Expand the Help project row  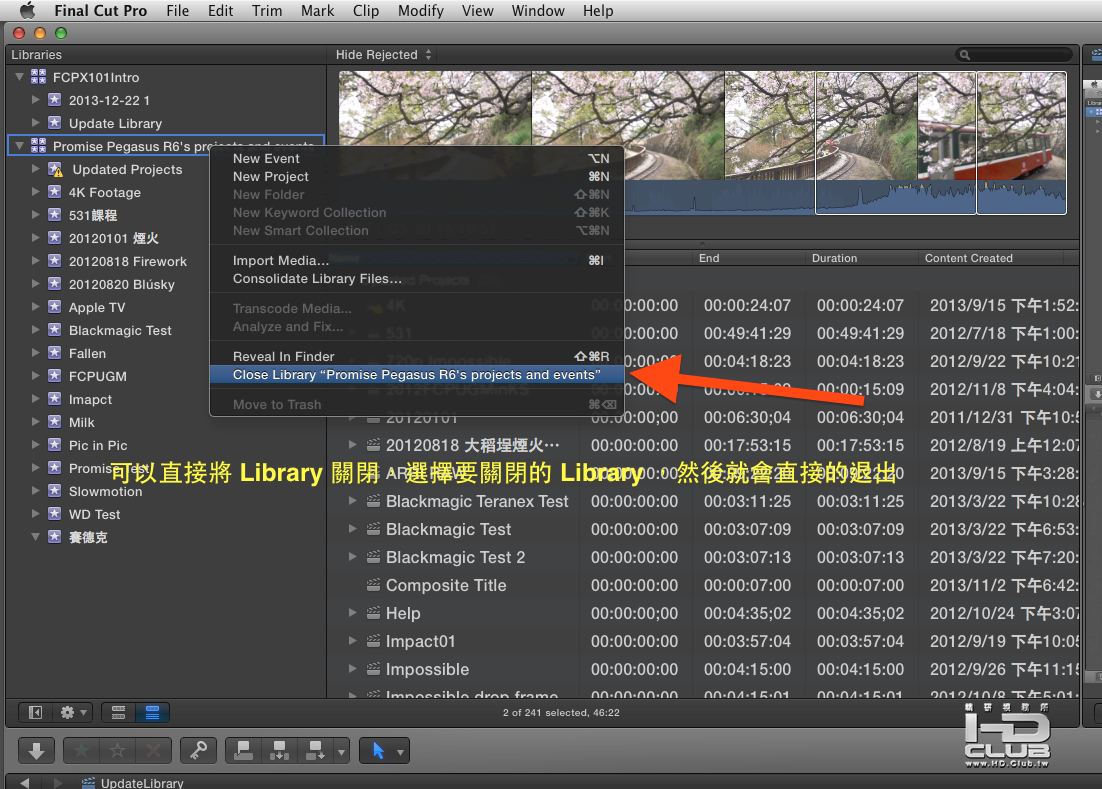coord(353,613)
